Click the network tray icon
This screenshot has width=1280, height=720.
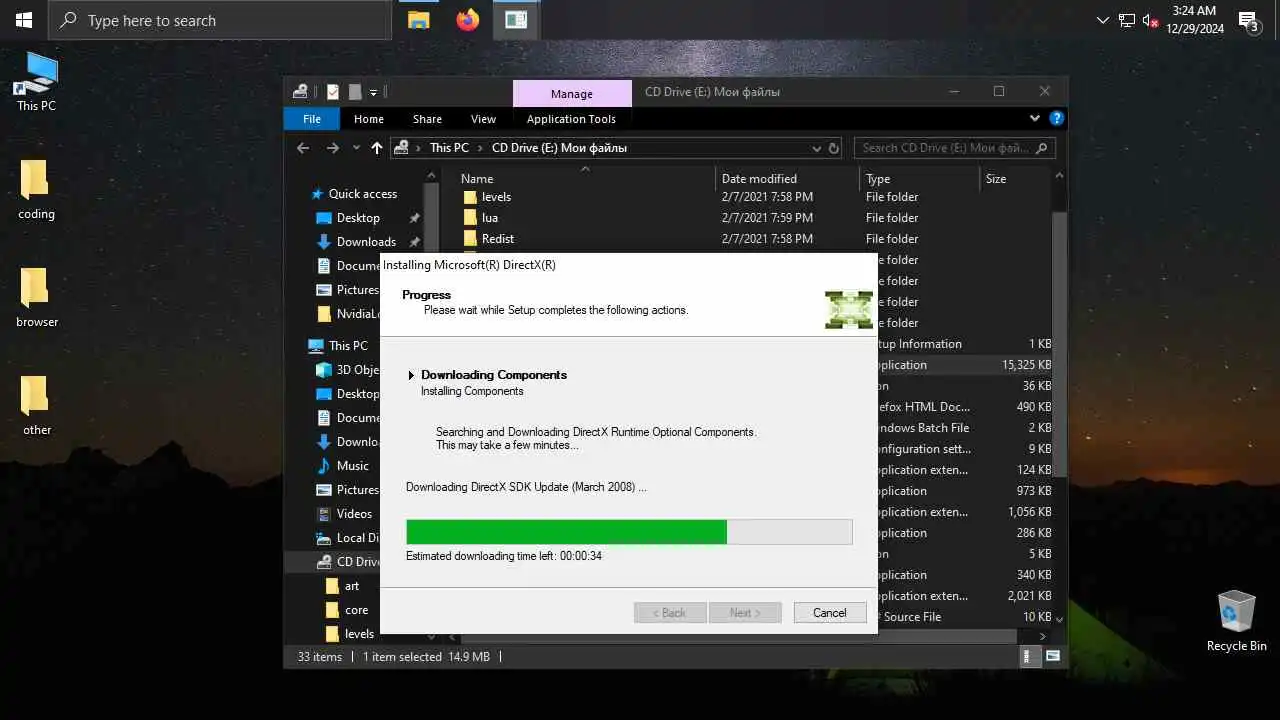[1127, 20]
